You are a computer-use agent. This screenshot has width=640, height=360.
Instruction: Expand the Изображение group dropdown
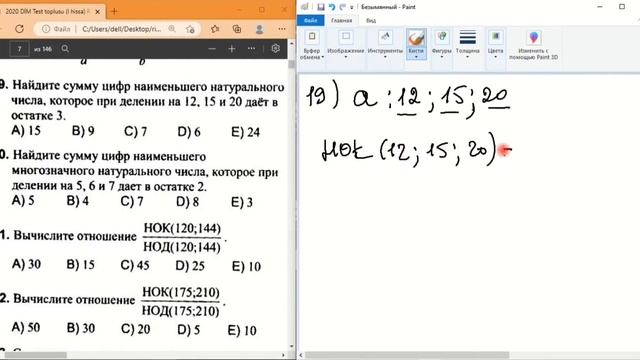[x=346, y=57]
